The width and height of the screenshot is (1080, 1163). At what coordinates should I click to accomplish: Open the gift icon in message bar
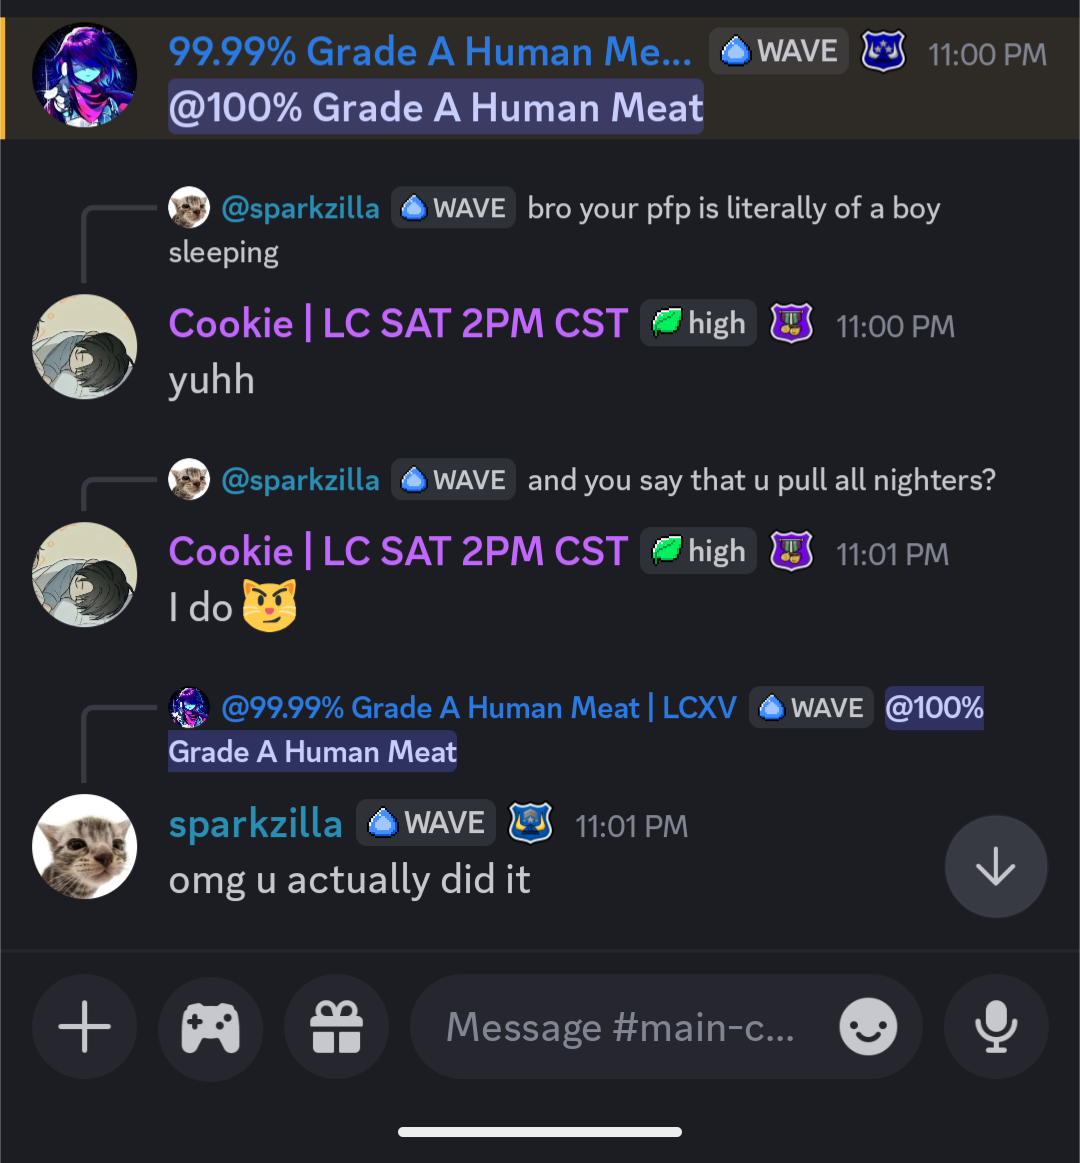click(337, 1027)
